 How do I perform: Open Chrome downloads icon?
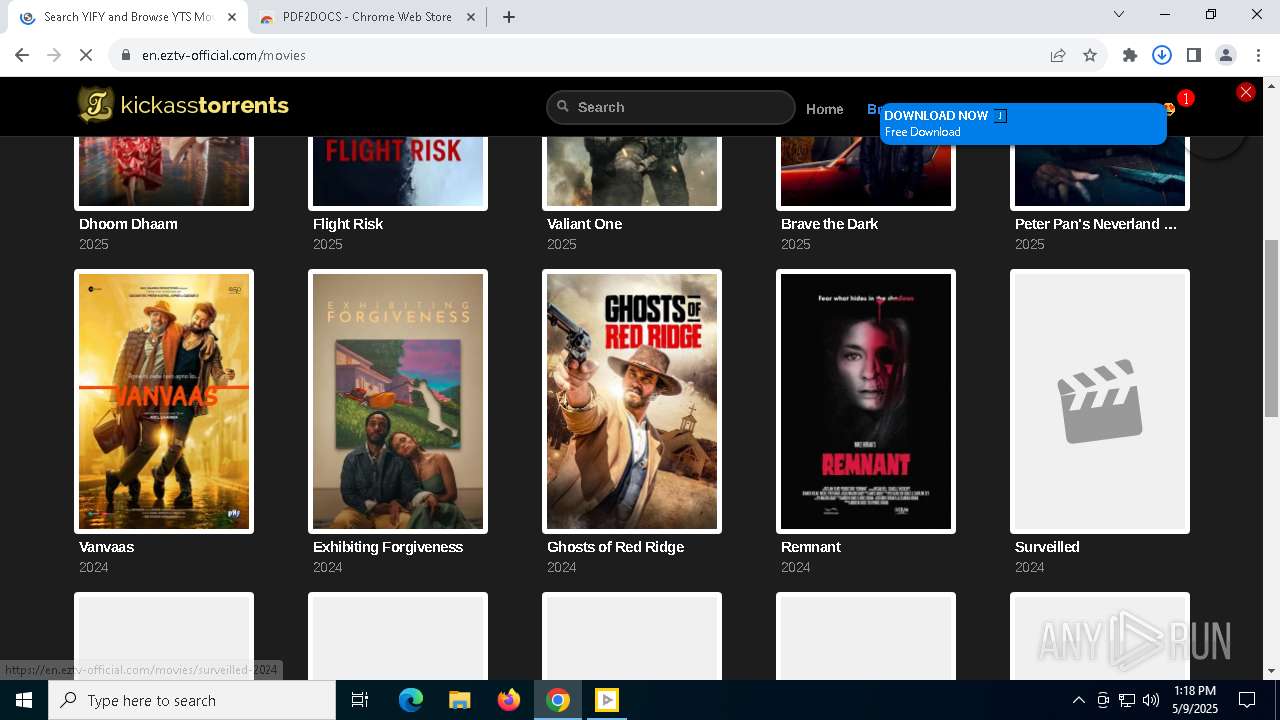pyautogui.click(x=1162, y=55)
